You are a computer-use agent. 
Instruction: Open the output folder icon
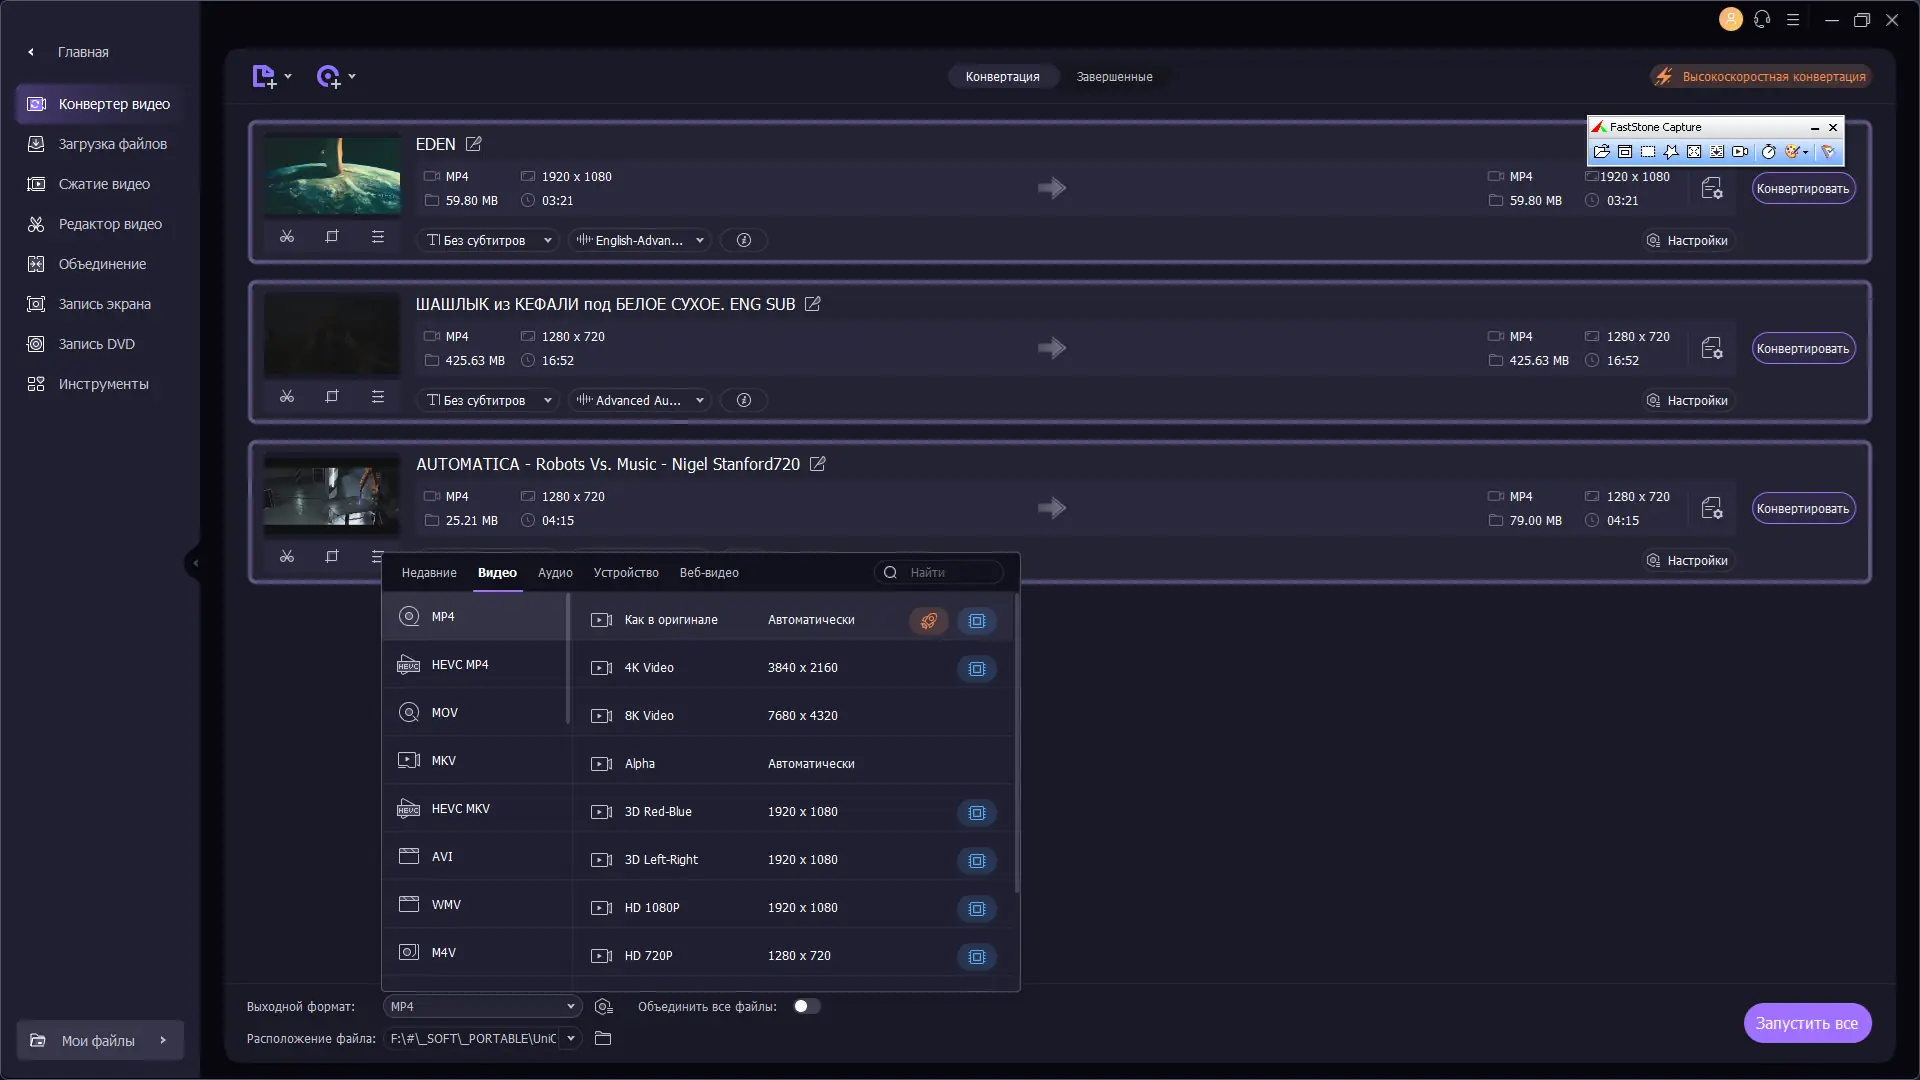[x=603, y=1039]
